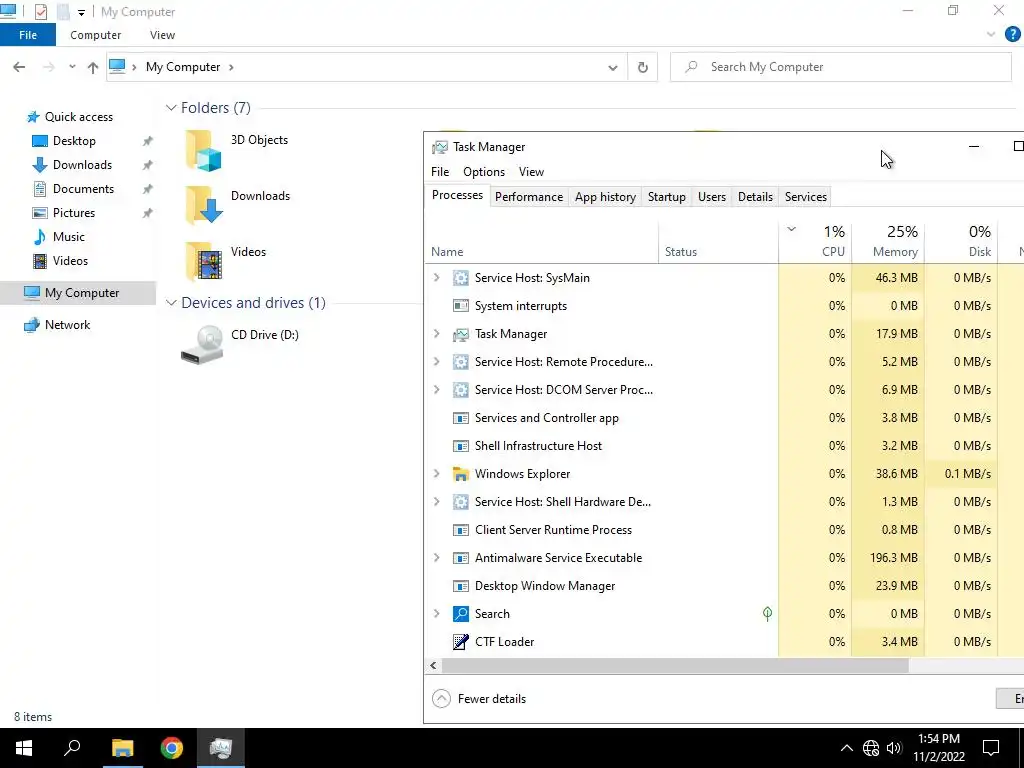Click the Task Manager taskbar icon
The width and height of the screenshot is (1024, 768).
(221, 748)
